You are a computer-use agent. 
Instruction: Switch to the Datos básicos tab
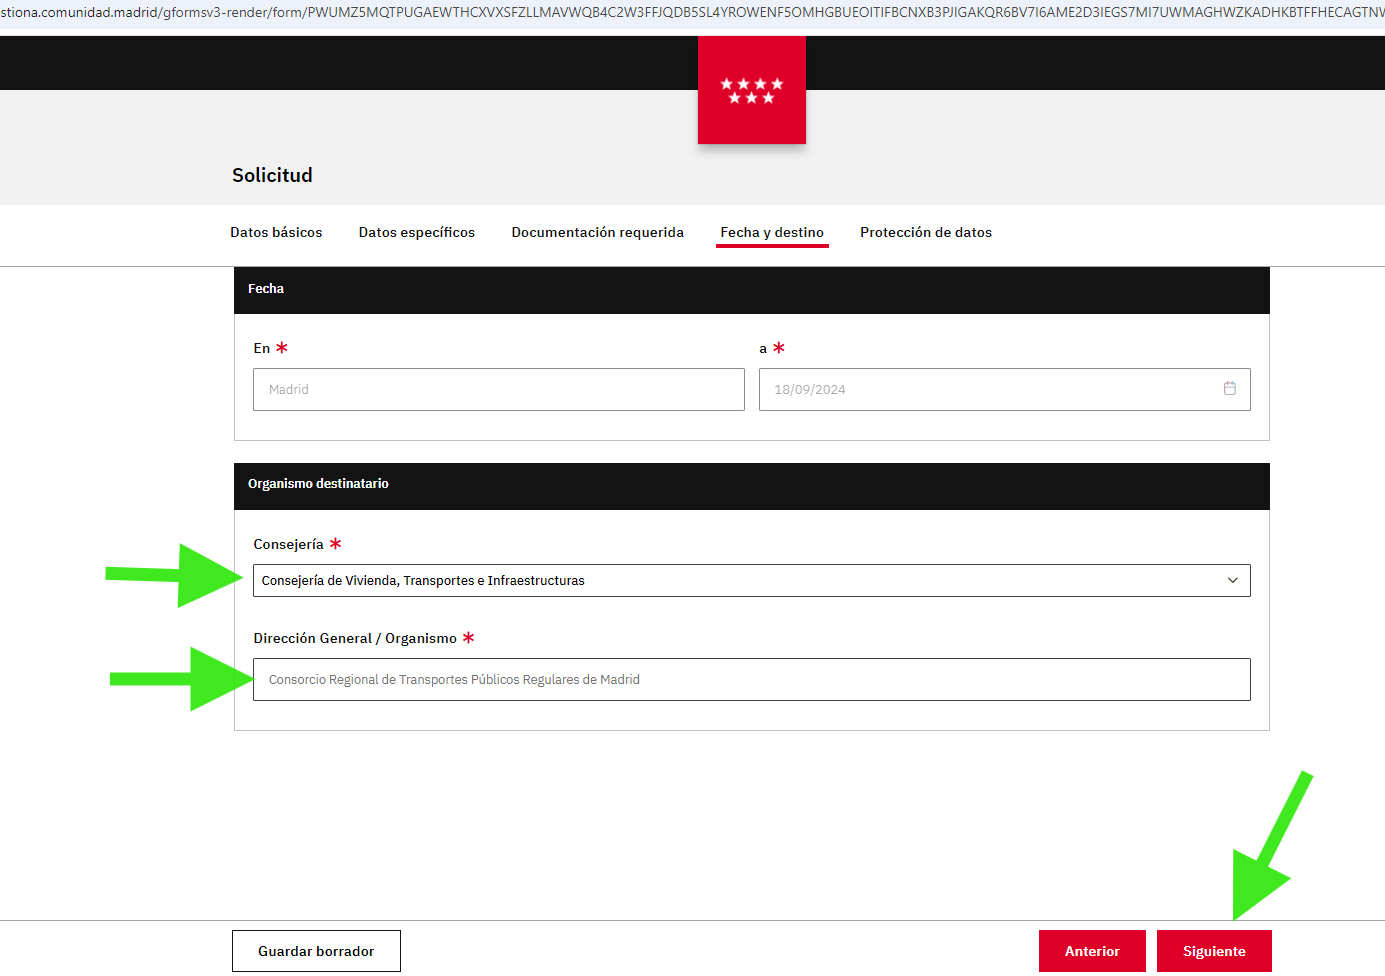point(276,233)
